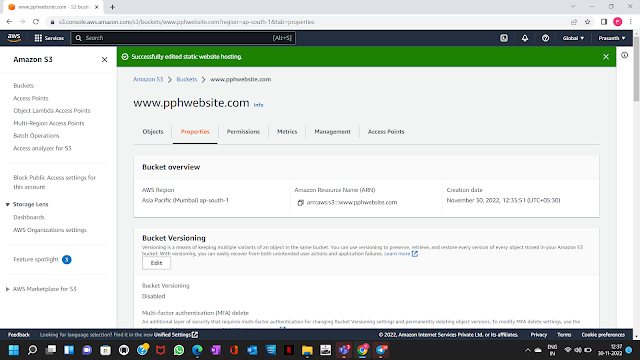Open the CloudShell icon in header

point(504,38)
